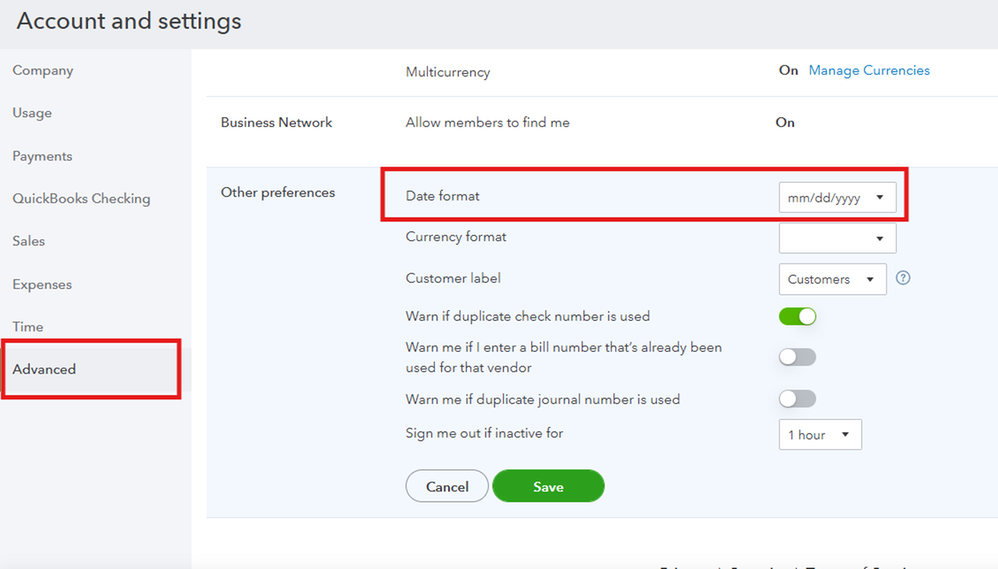Open QuickBooks Checking settings
Viewport: 998px width, 569px height.
point(81,199)
